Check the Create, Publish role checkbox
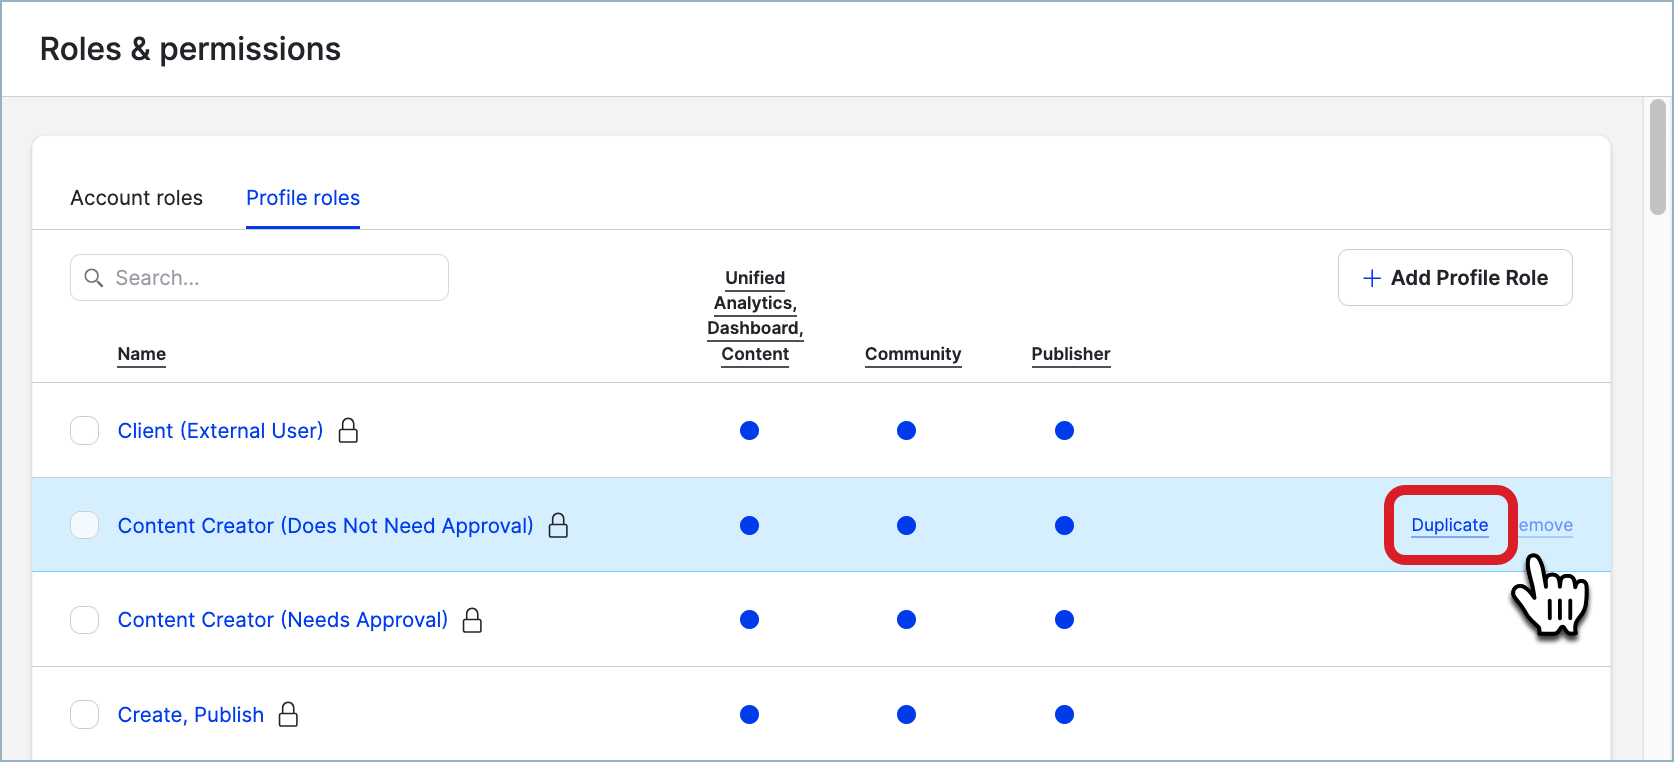1674x762 pixels. pos(85,714)
